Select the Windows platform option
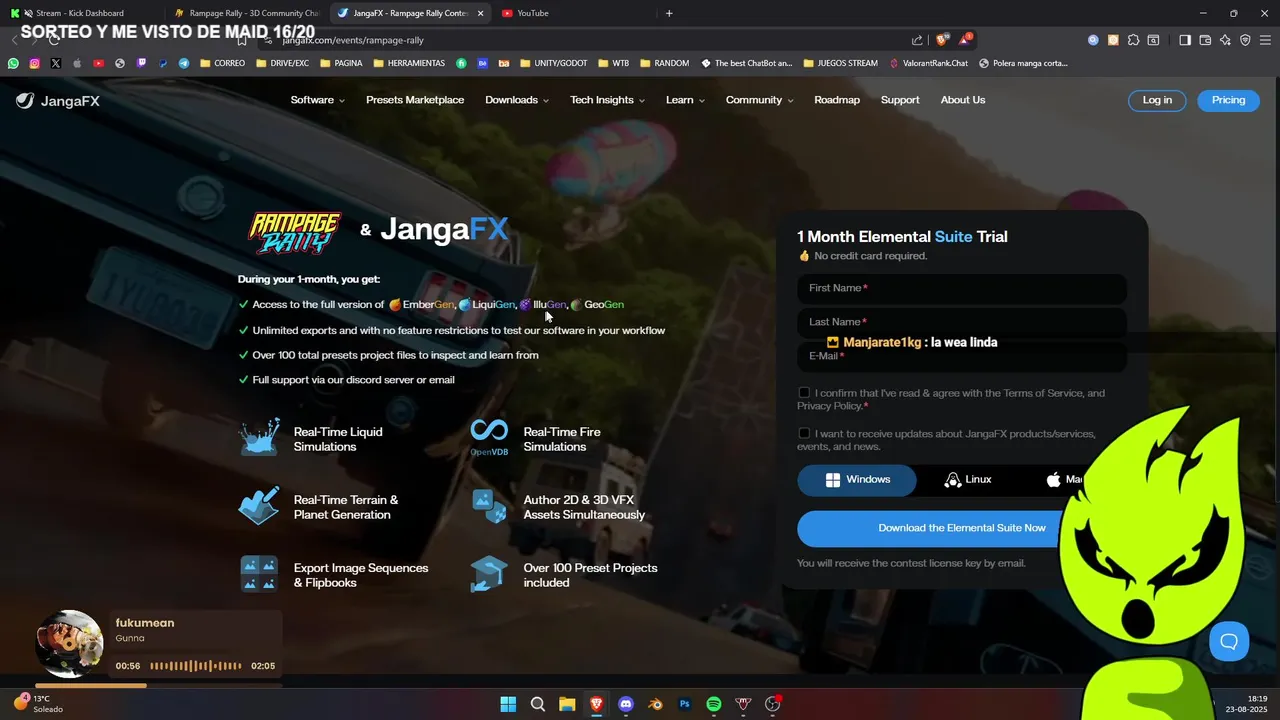Image resolution: width=1280 pixels, height=720 pixels. pyautogui.click(x=857, y=480)
